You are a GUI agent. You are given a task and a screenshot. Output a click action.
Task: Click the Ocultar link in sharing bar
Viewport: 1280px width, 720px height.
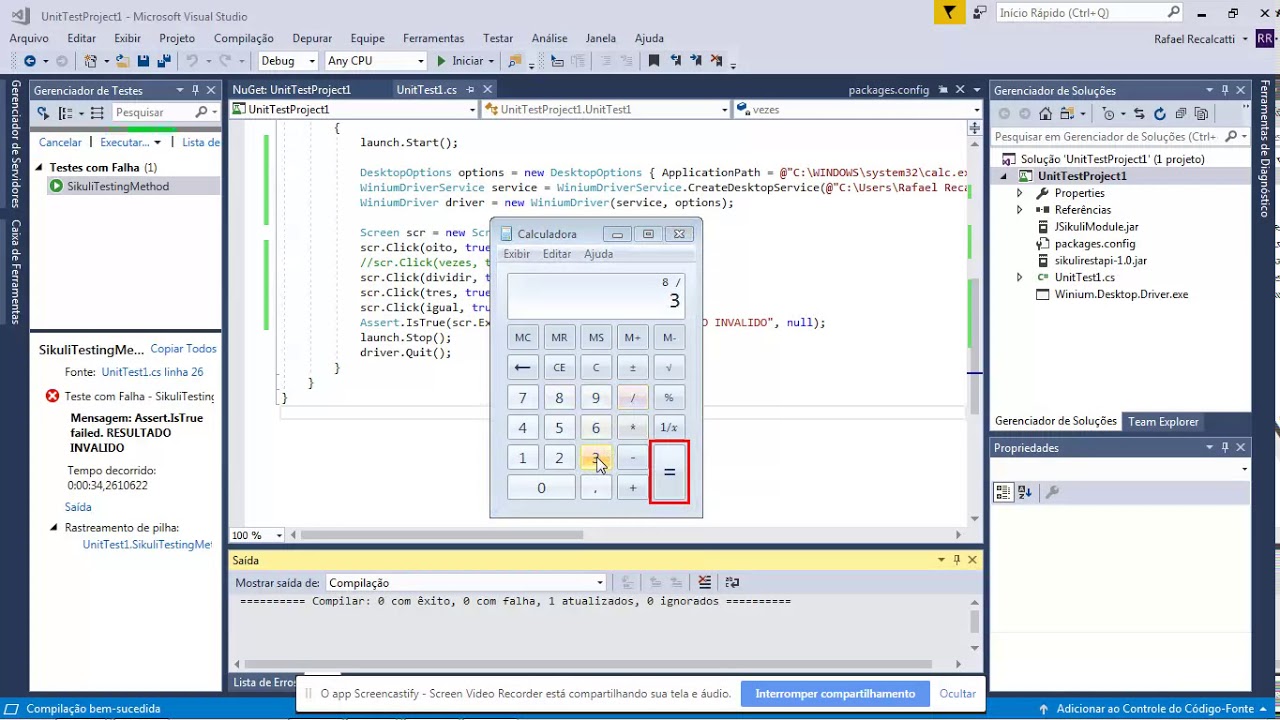(x=958, y=694)
